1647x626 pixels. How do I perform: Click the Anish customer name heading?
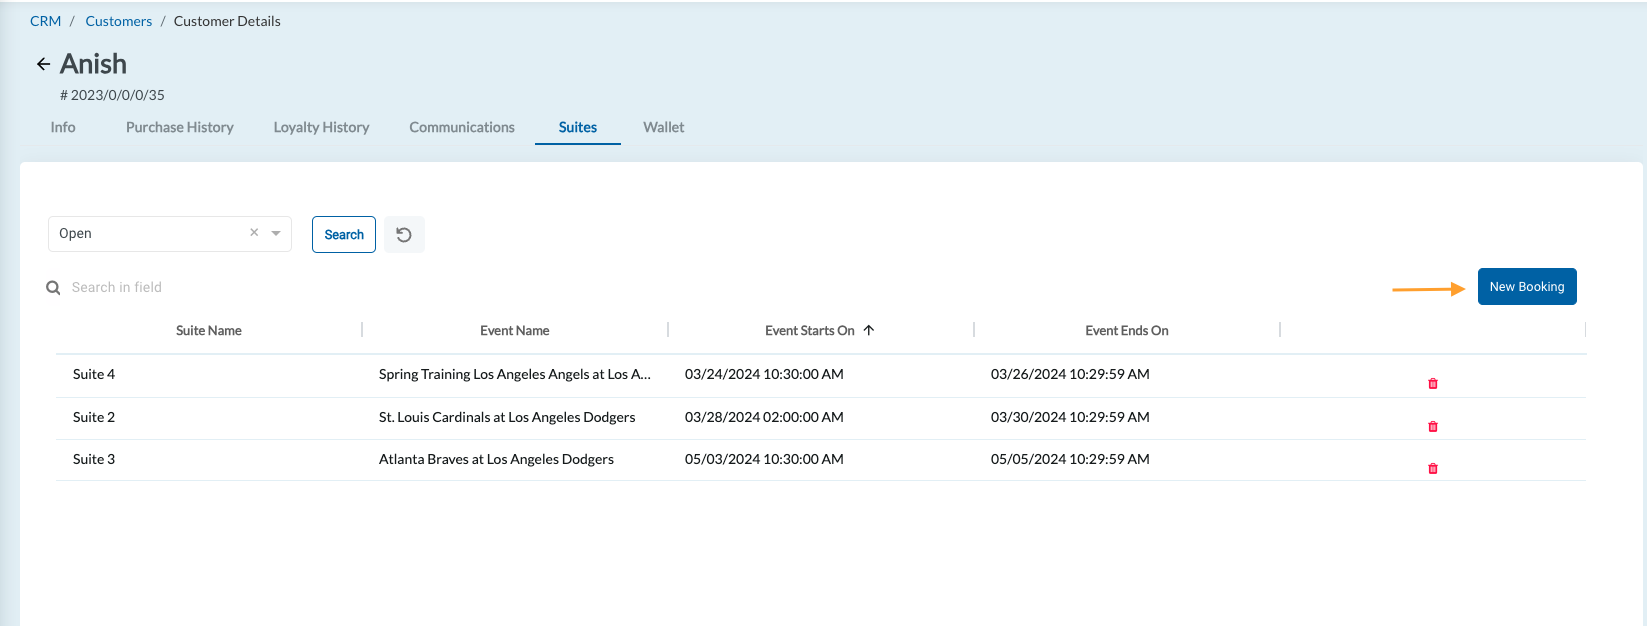point(93,64)
